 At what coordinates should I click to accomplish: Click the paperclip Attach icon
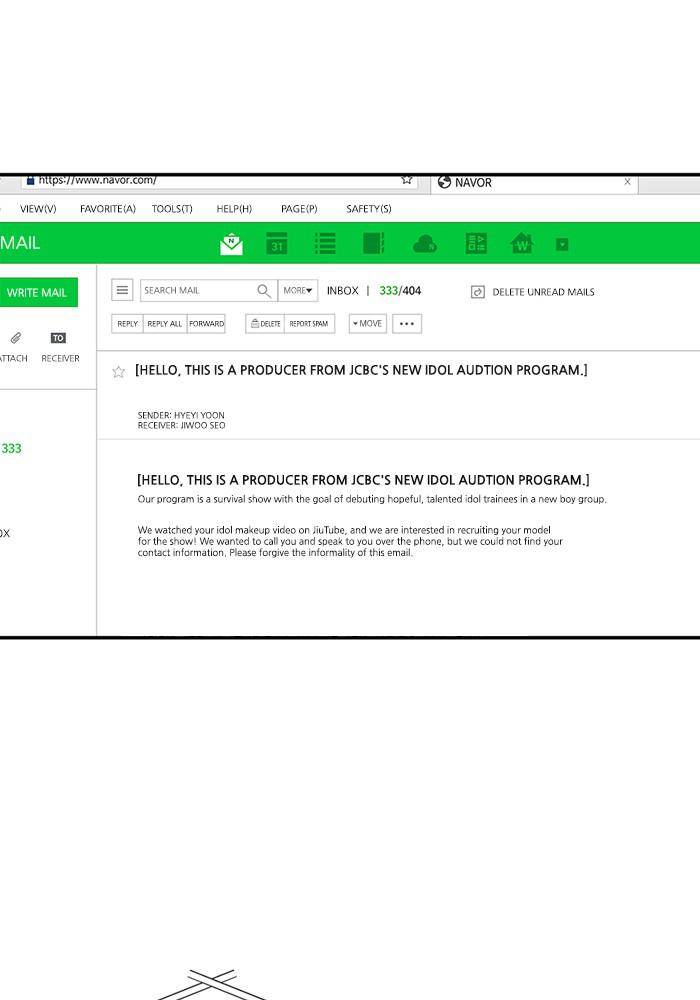tap(16, 338)
